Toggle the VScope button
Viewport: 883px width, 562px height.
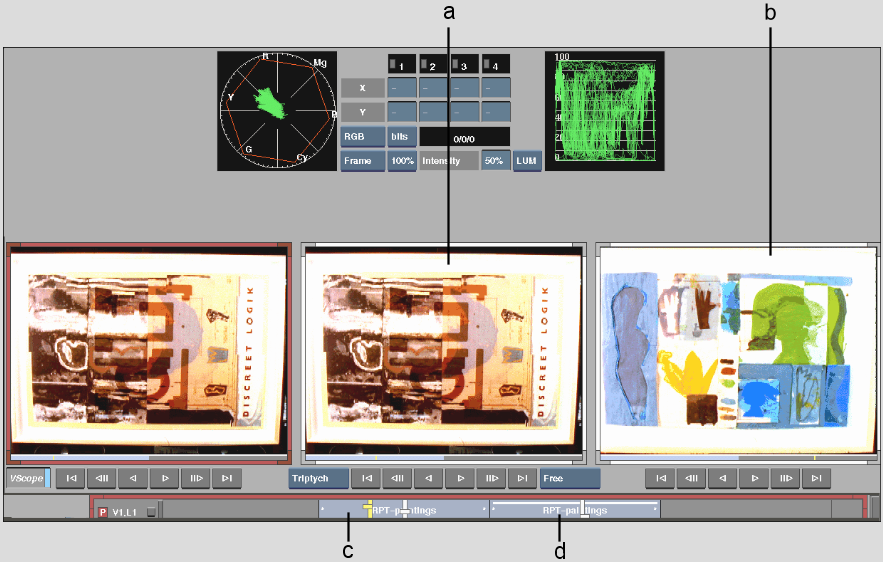click(28, 478)
